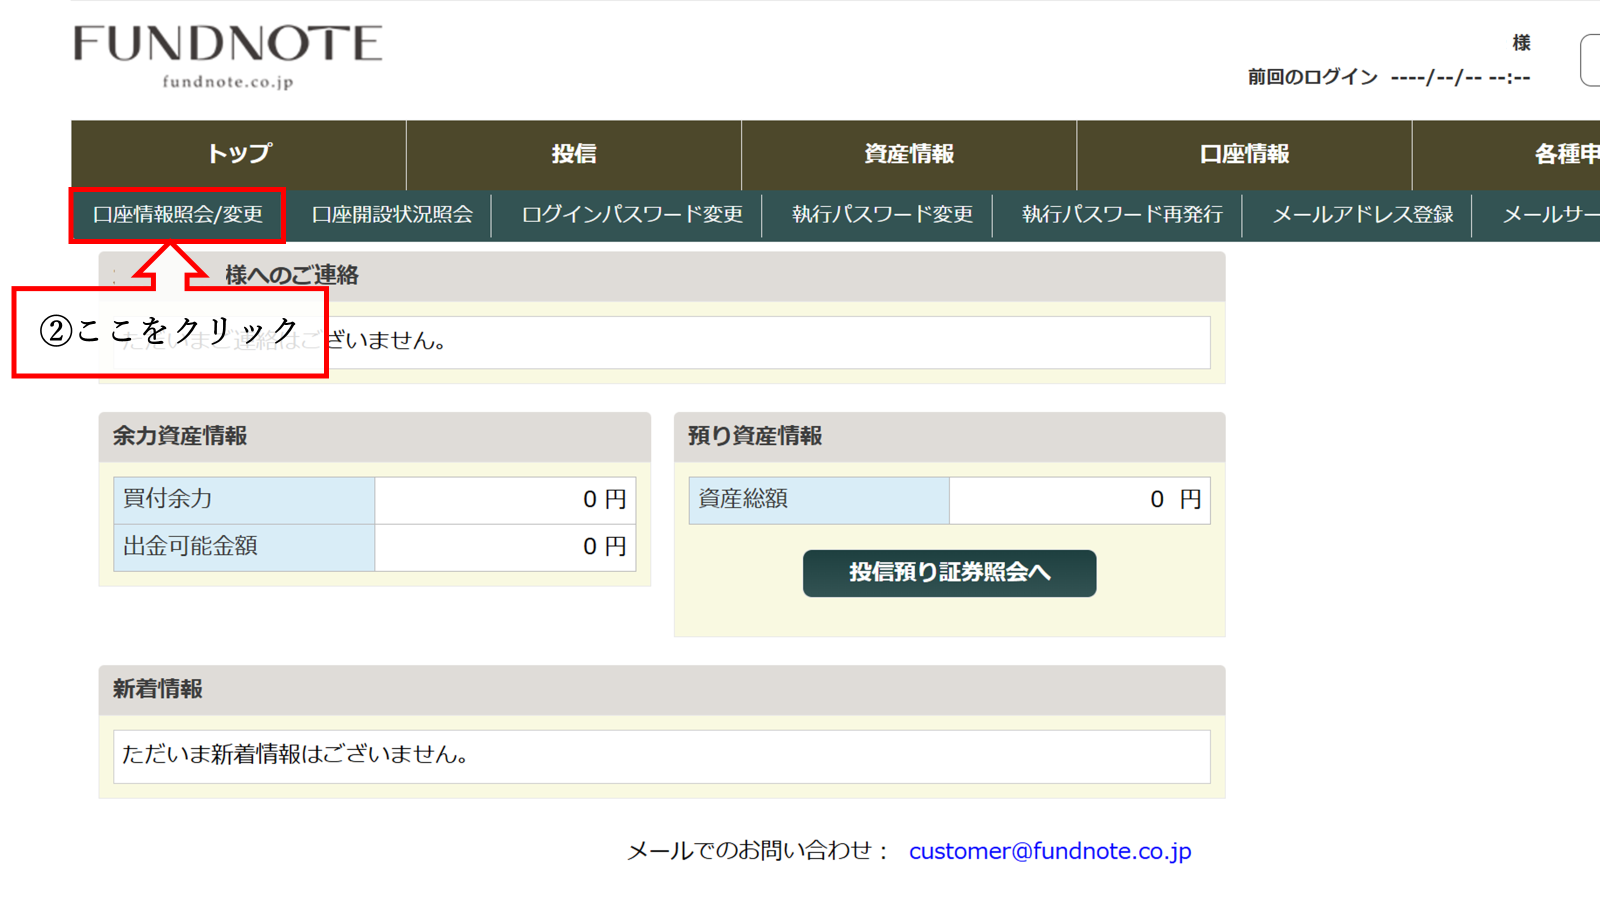Click 投信預り証券照会へ button
Screen dimensions: 1600x900
coord(949,573)
